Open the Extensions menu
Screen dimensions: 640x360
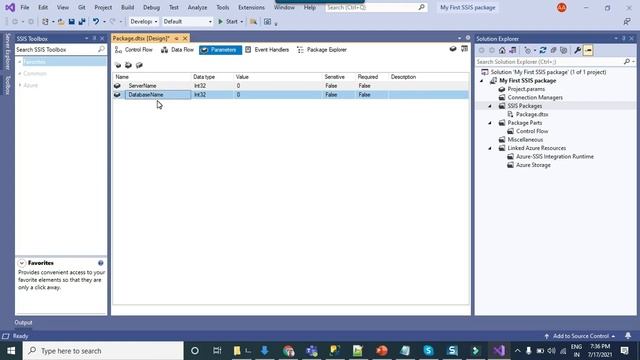(251, 7)
